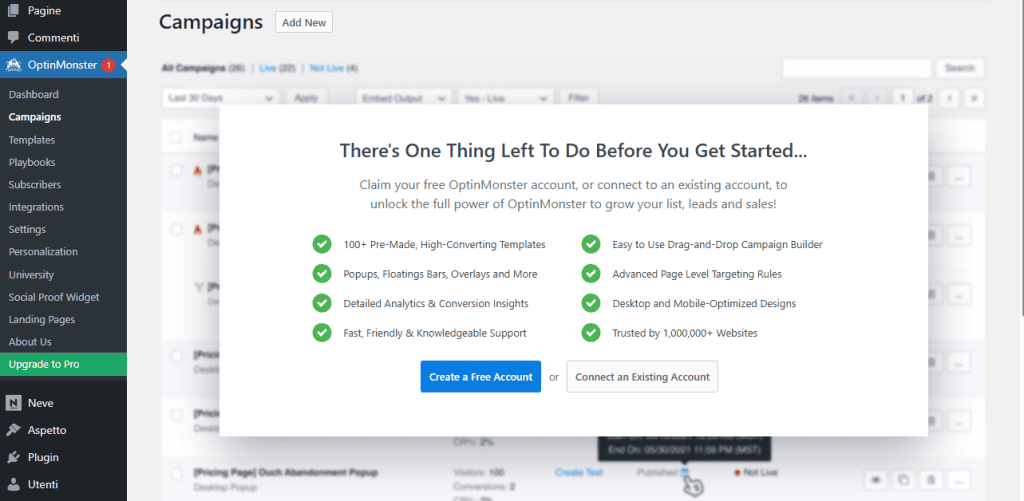
Task: Check the Ouch Abandonment Popup row checkbox
Action: coord(176,474)
